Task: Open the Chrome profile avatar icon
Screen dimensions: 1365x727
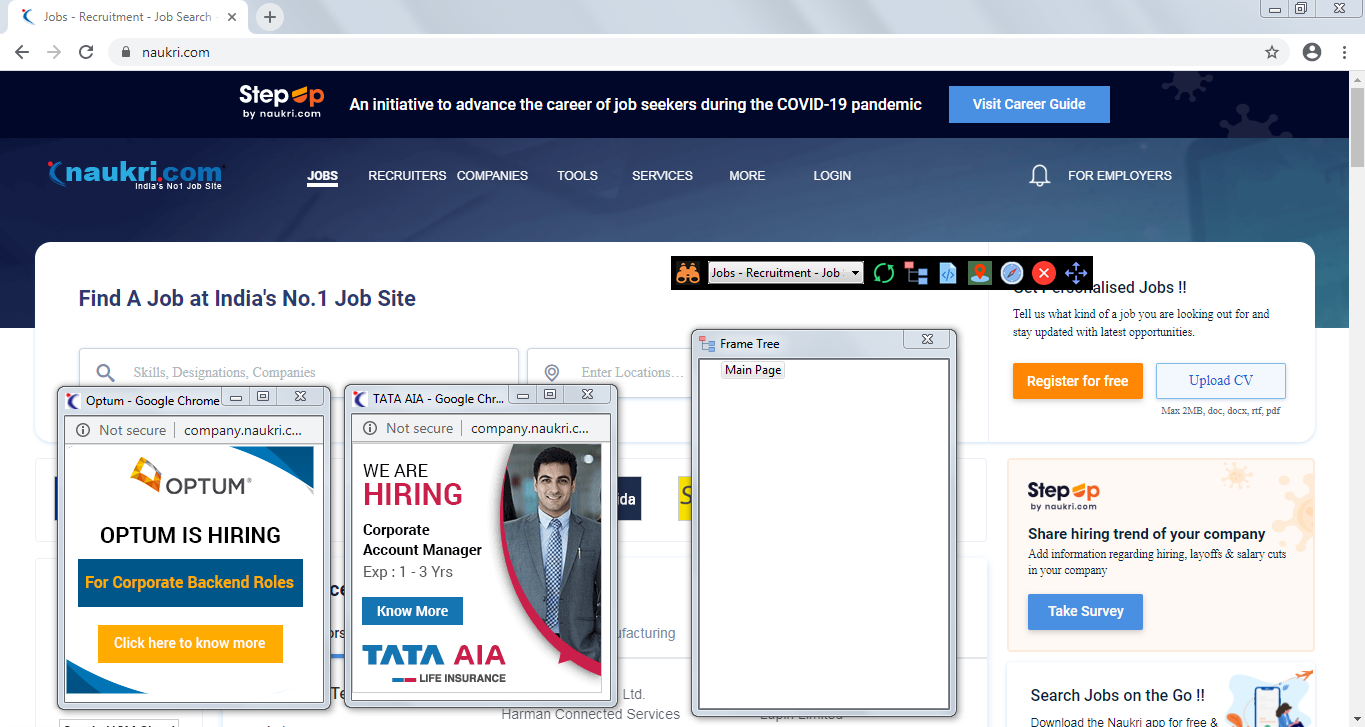Action: click(1312, 52)
